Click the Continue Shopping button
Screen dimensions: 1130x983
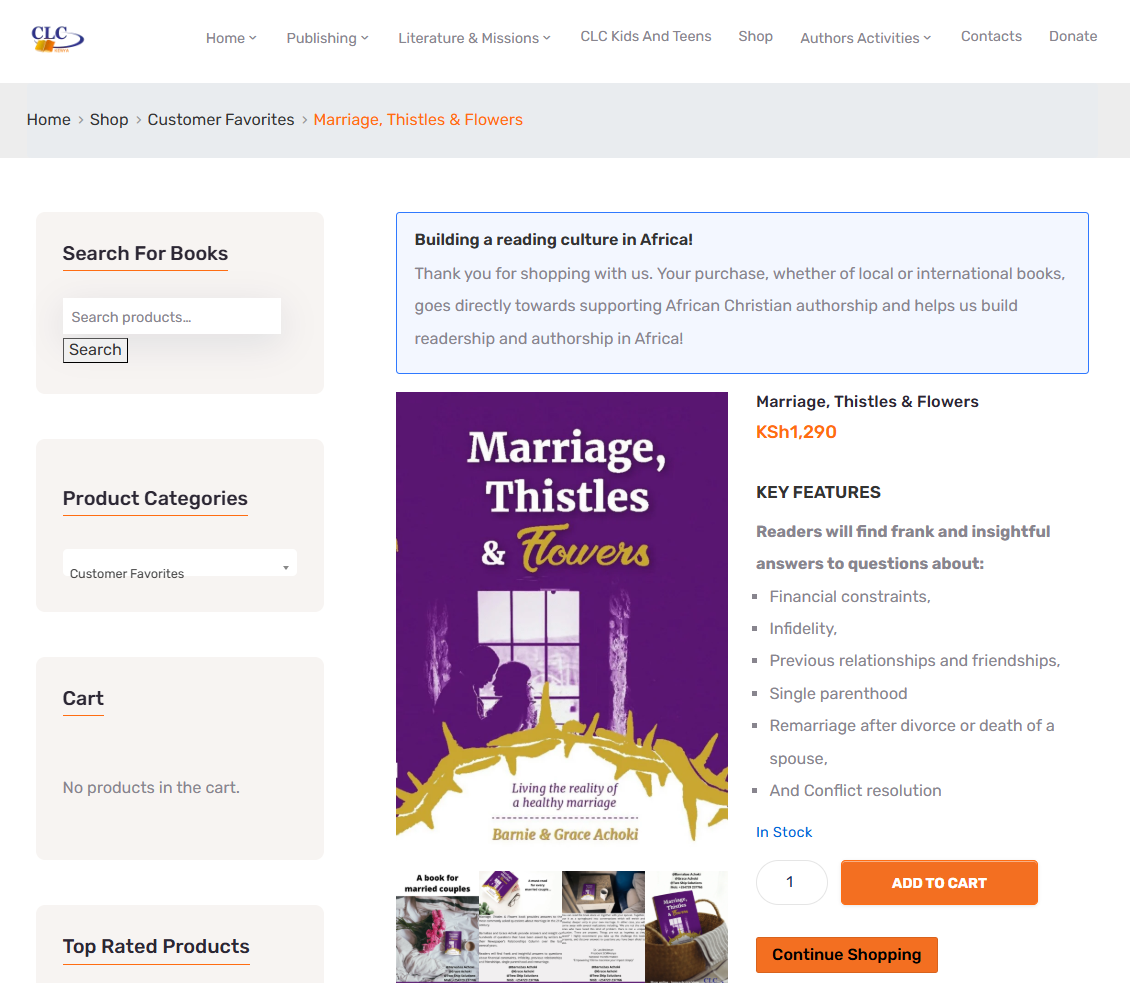846,955
